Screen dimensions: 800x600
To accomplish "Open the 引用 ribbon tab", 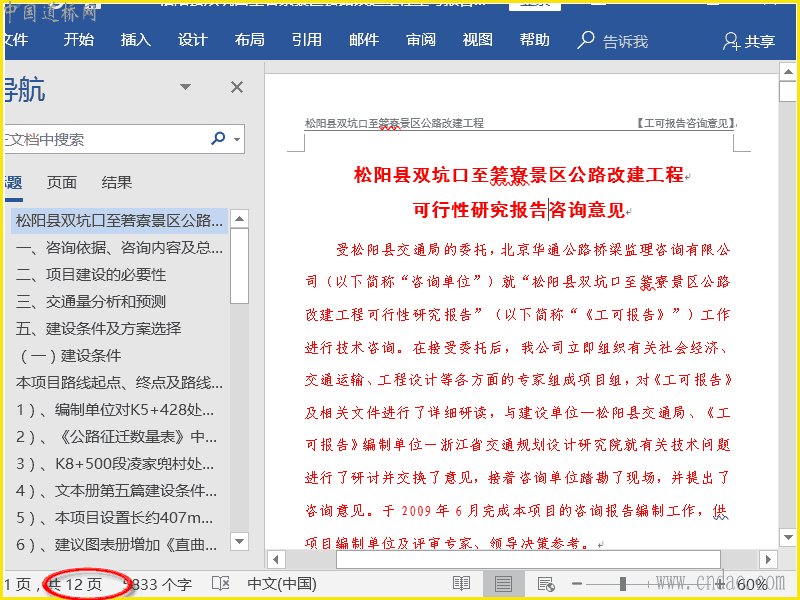I will (x=307, y=40).
